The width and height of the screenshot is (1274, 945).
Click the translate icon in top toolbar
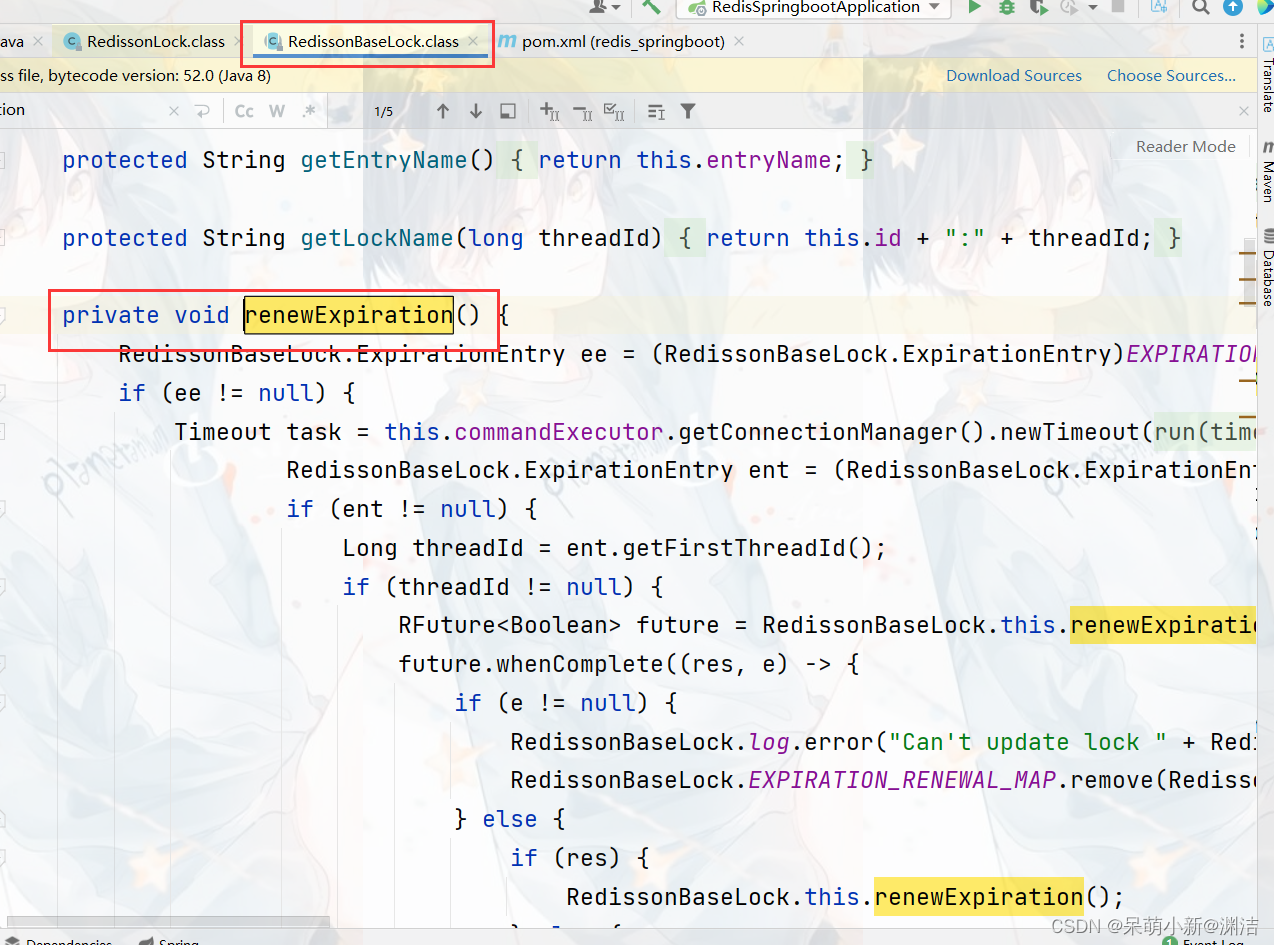[x=1159, y=7]
